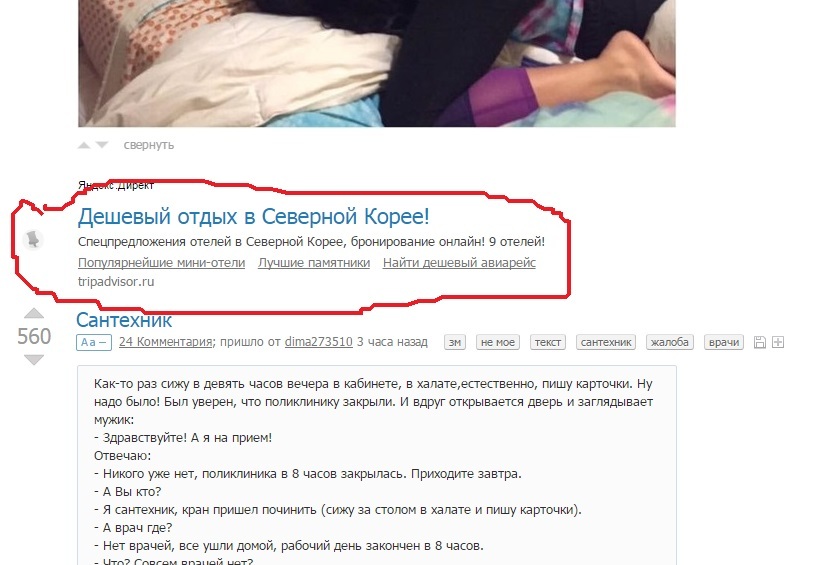Collapse the post via свернуть
The width and height of the screenshot is (833, 565).
coord(149,145)
